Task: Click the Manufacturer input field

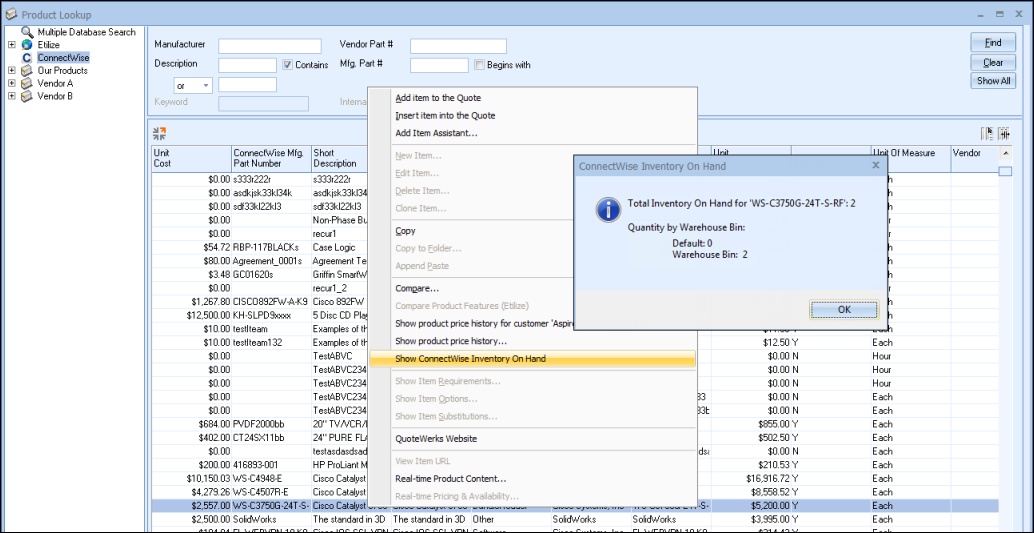Action: 269,46
